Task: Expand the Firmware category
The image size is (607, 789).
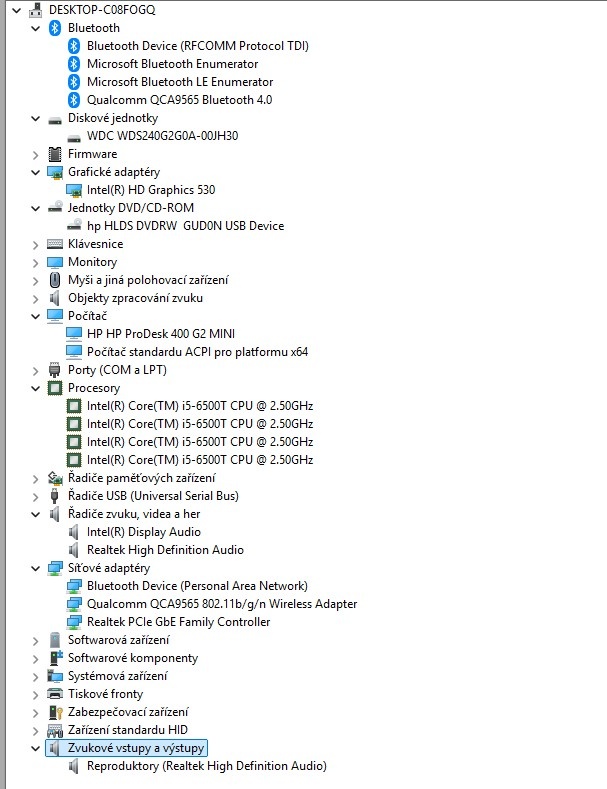Action: (35, 154)
